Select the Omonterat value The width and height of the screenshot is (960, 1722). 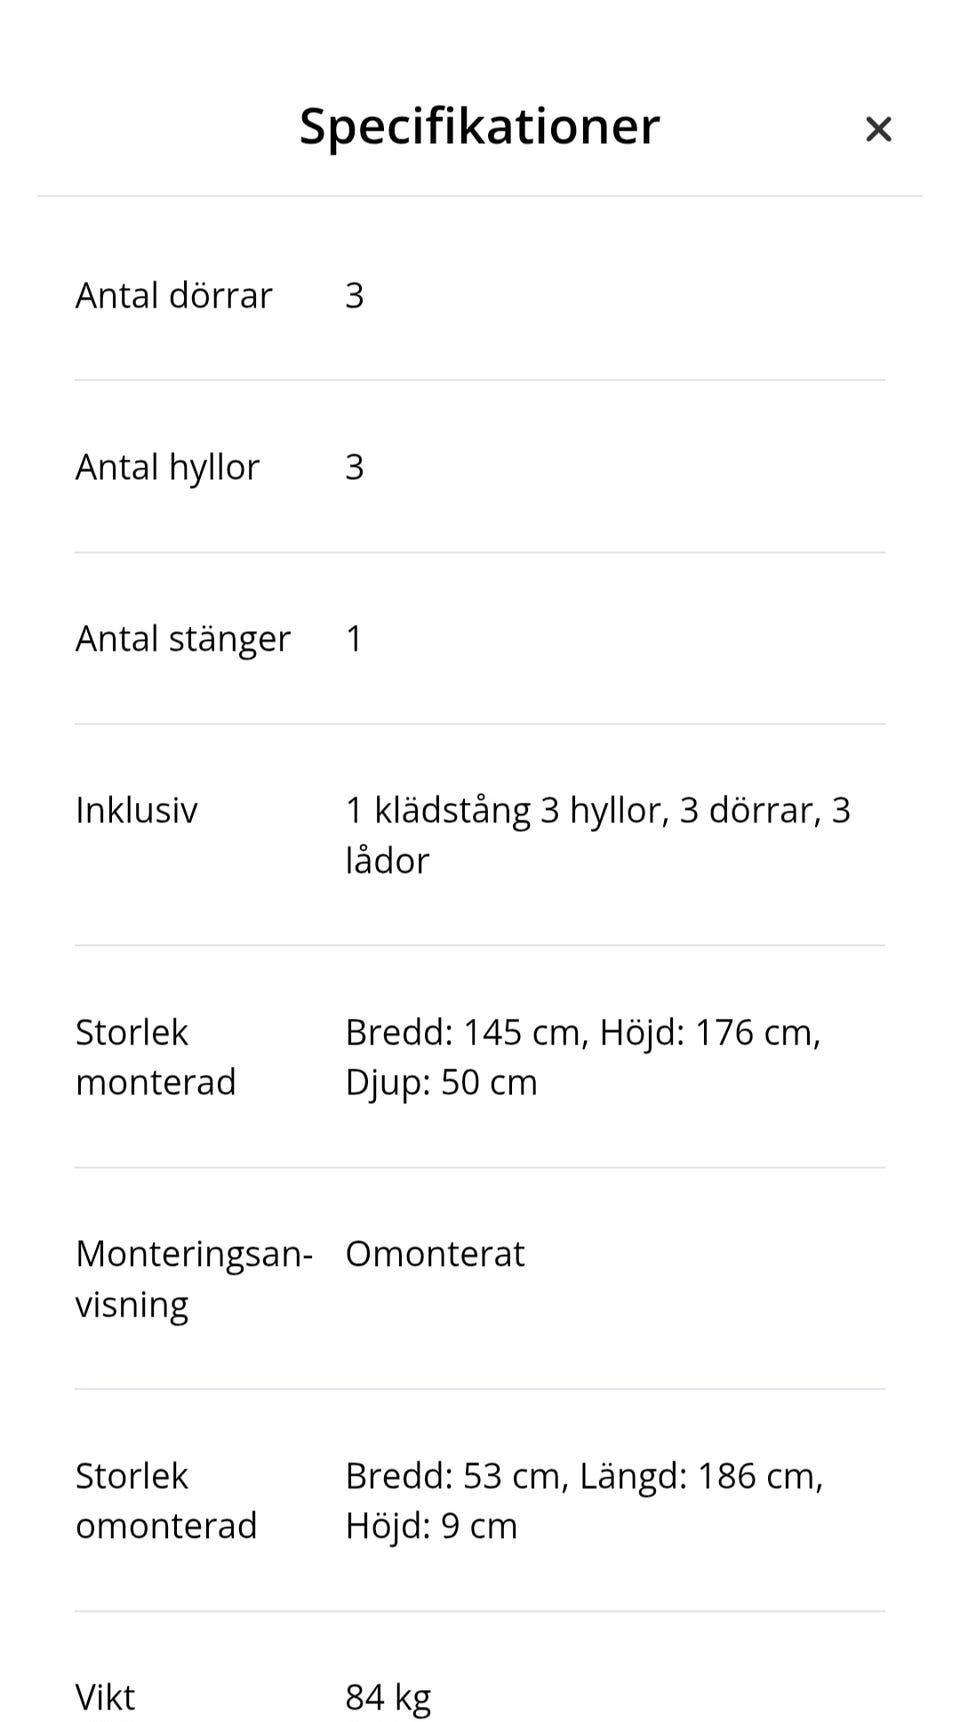(435, 1254)
